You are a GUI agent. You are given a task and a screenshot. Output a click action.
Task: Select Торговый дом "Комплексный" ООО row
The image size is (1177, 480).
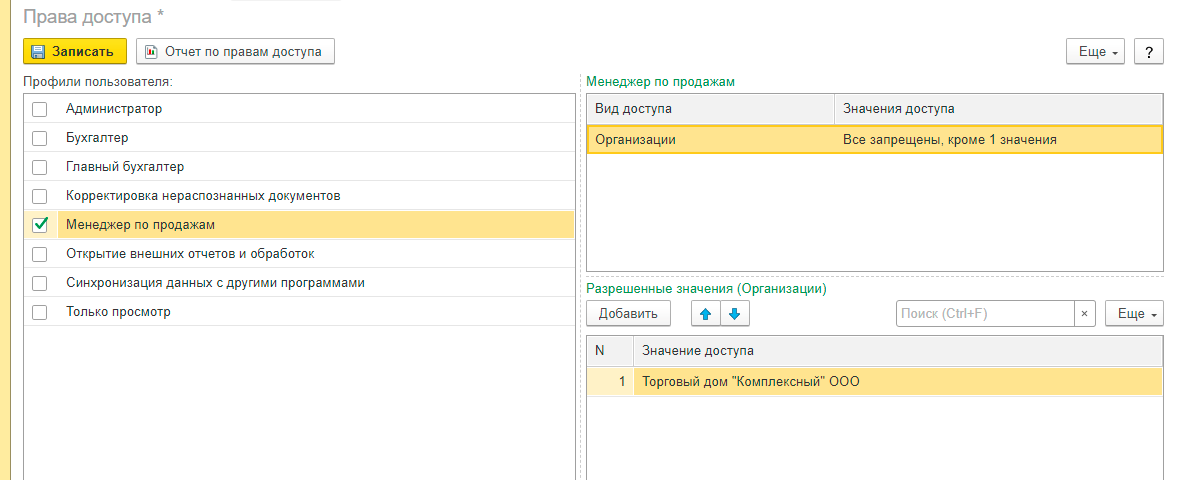click(750, 381)
